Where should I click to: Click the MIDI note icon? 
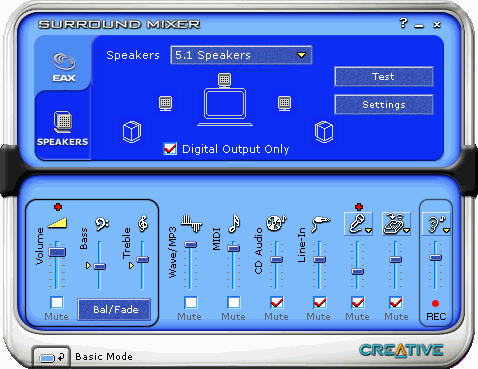click(x=234, y=223)
